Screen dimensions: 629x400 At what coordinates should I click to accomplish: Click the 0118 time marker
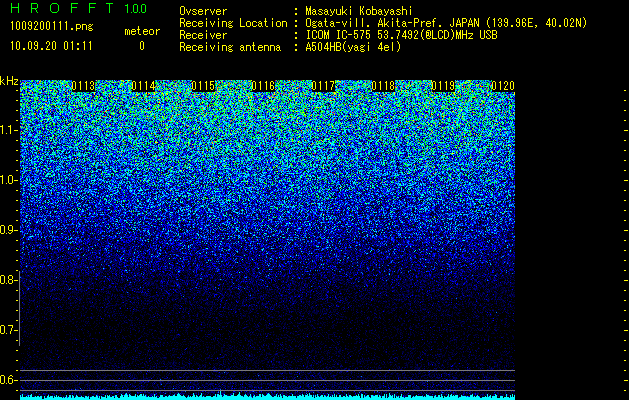[383, 86]
